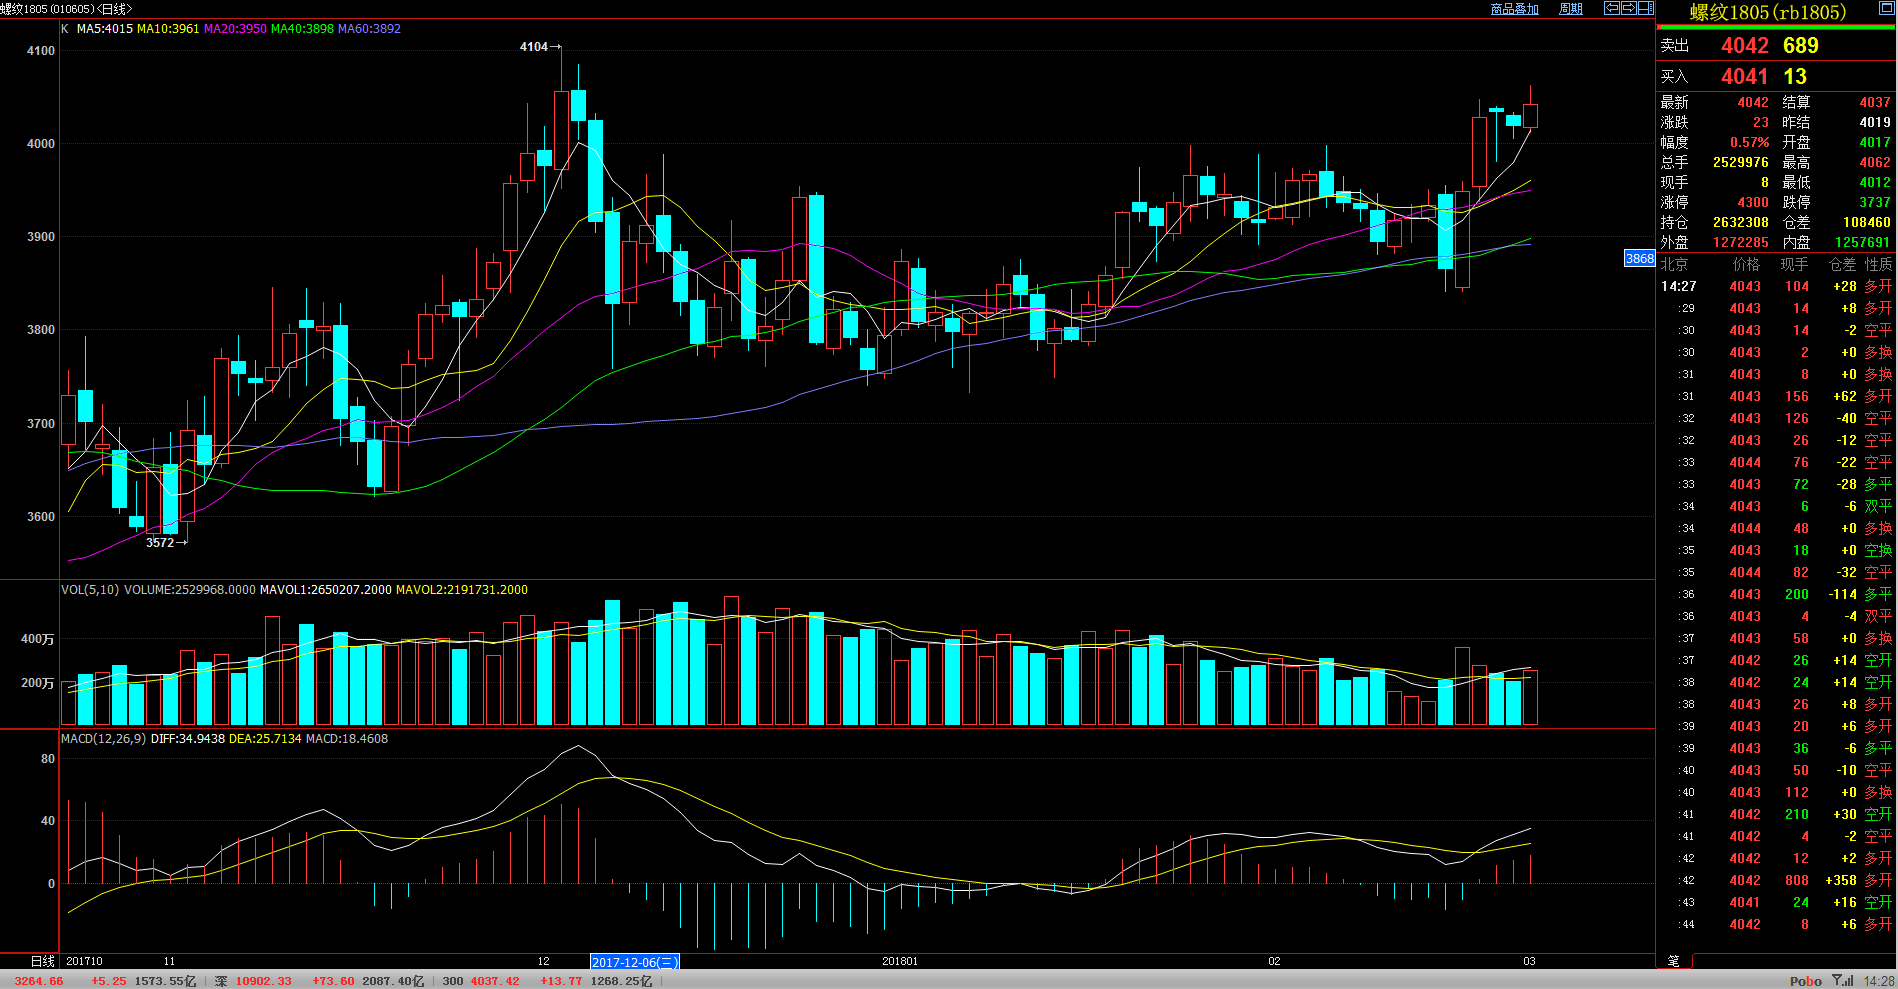Click the 4104 high price marker
Image resolution: width=1898 pixels, height=989 pixels.
coord(534,47)
